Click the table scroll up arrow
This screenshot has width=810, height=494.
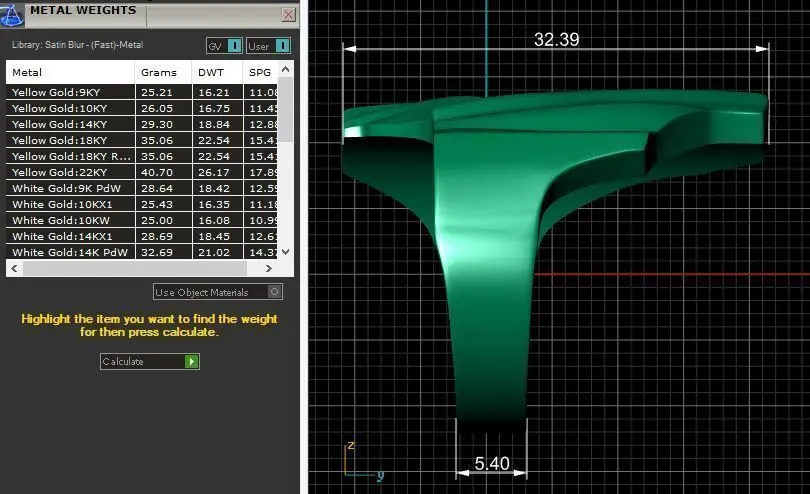click(x=286, y=69)
